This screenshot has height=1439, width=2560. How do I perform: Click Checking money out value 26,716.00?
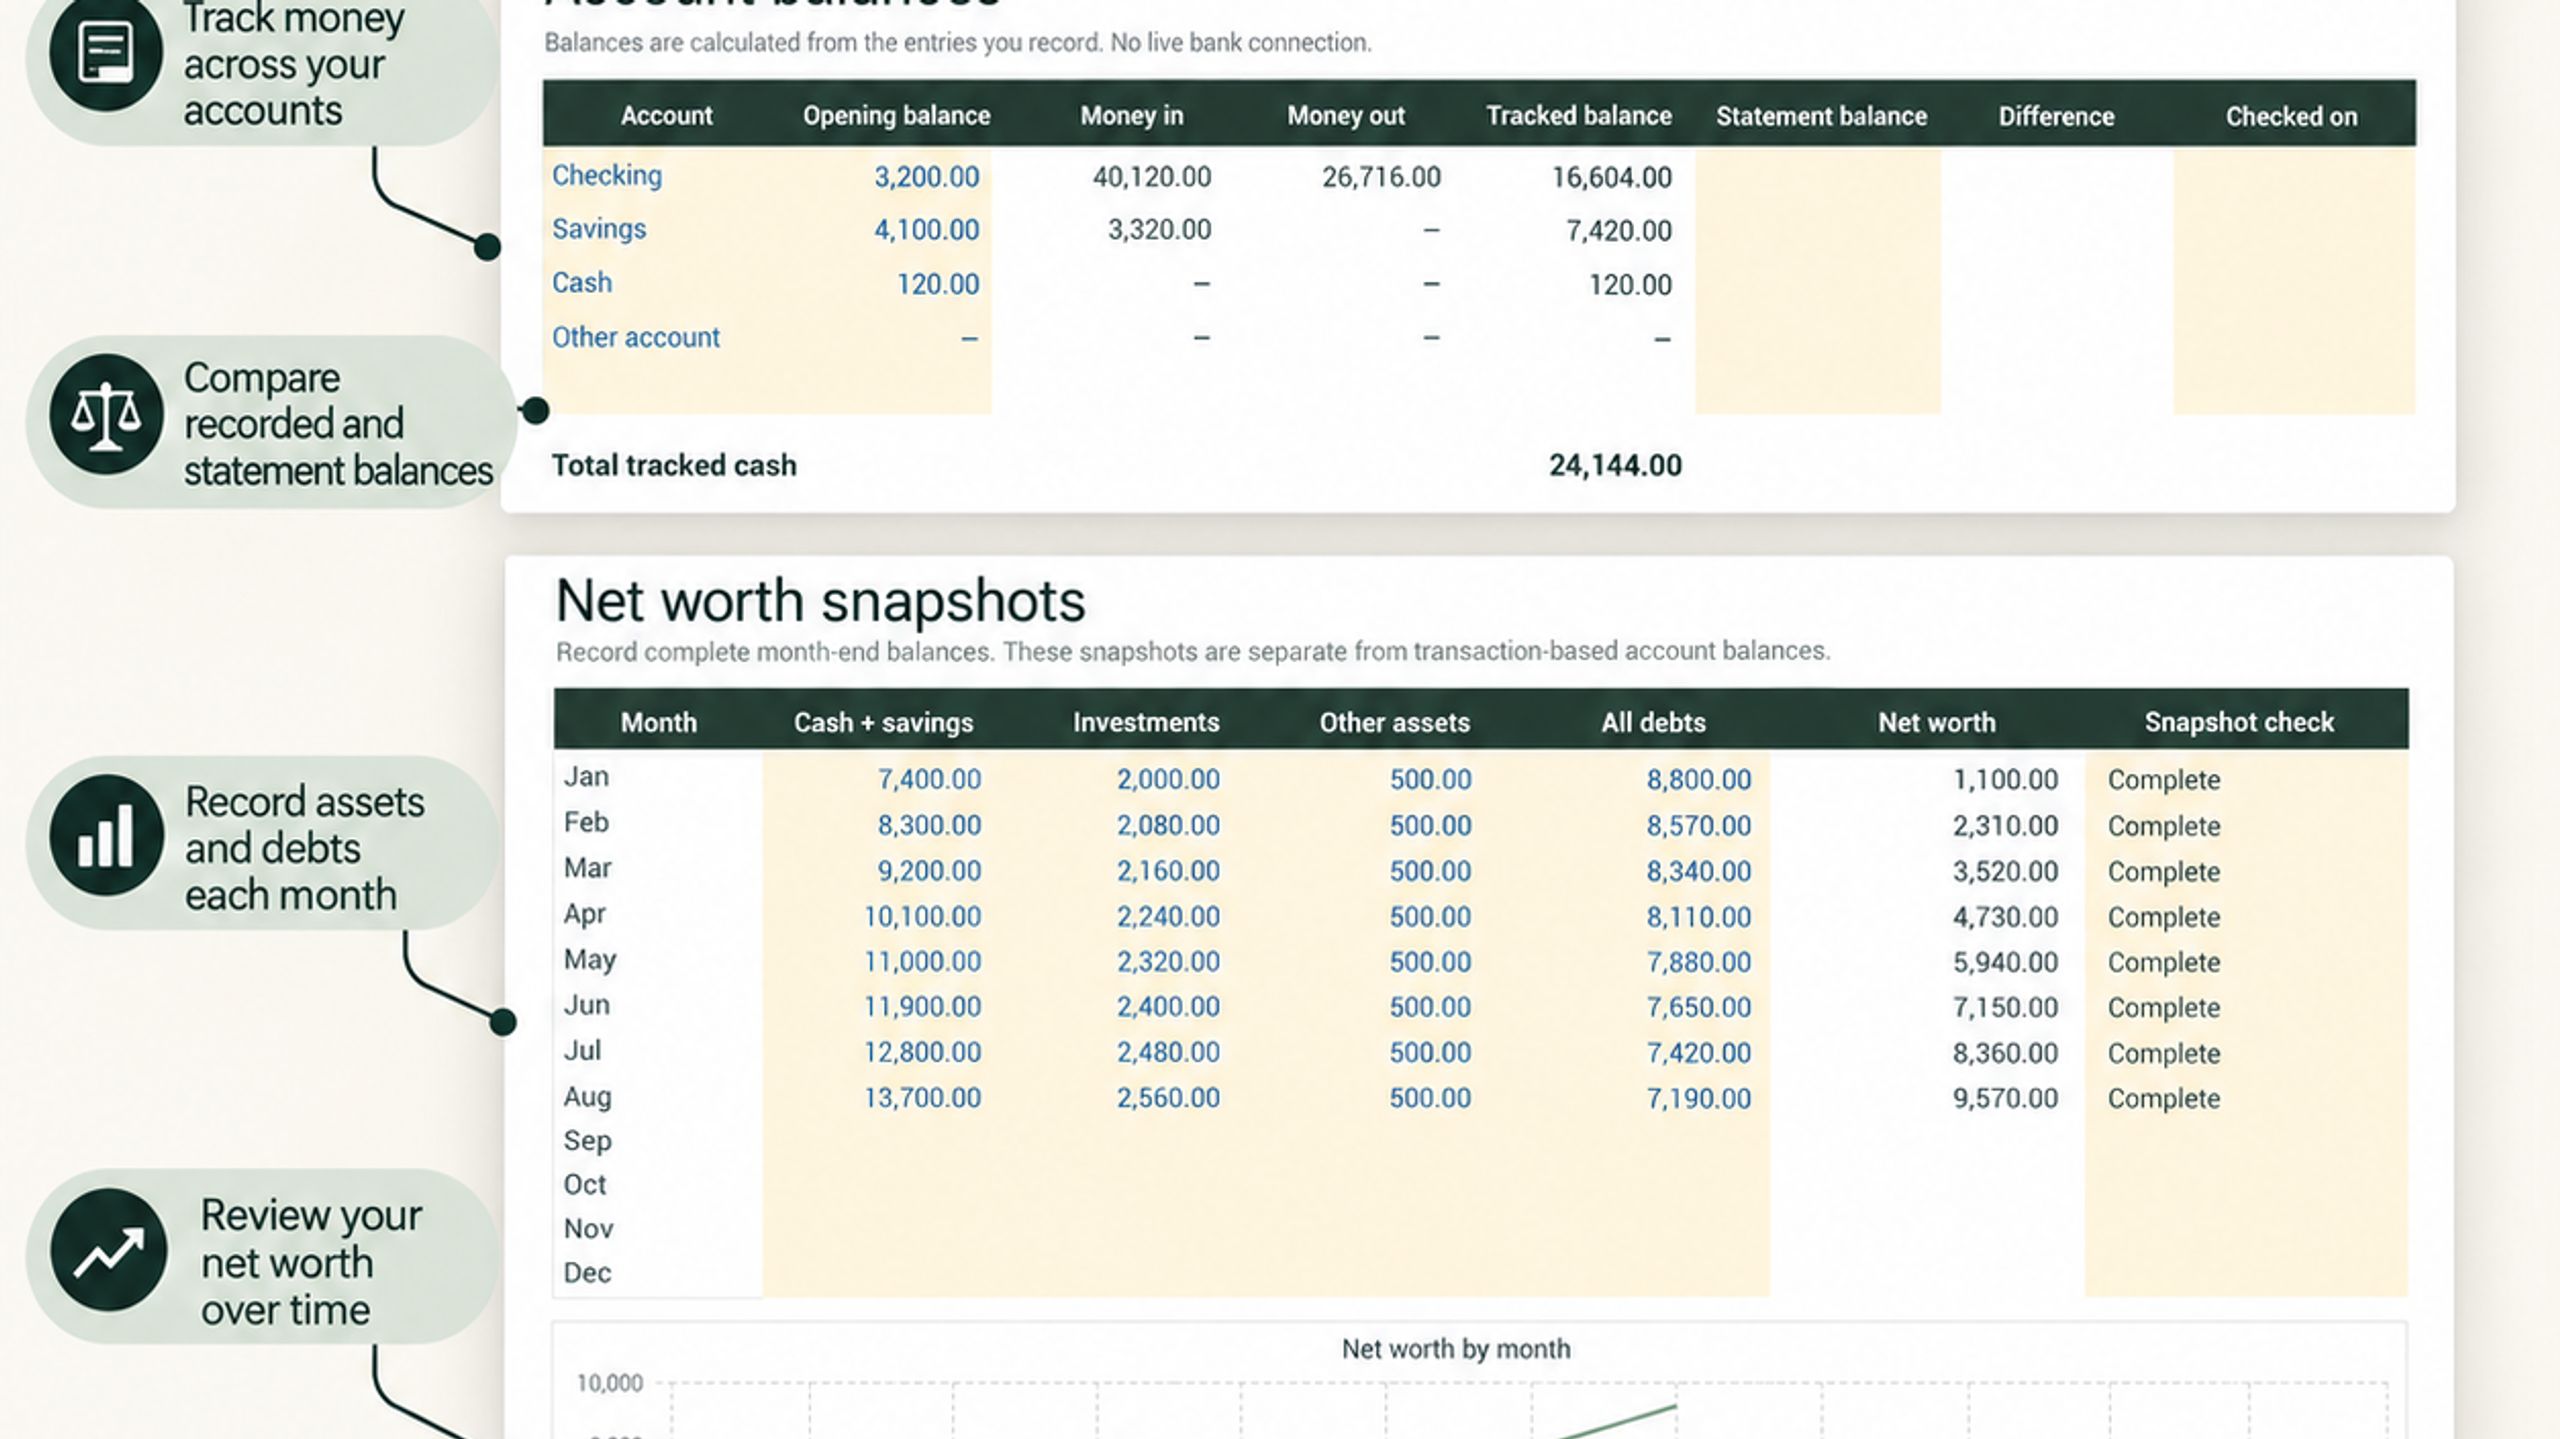coord(1382,177)
